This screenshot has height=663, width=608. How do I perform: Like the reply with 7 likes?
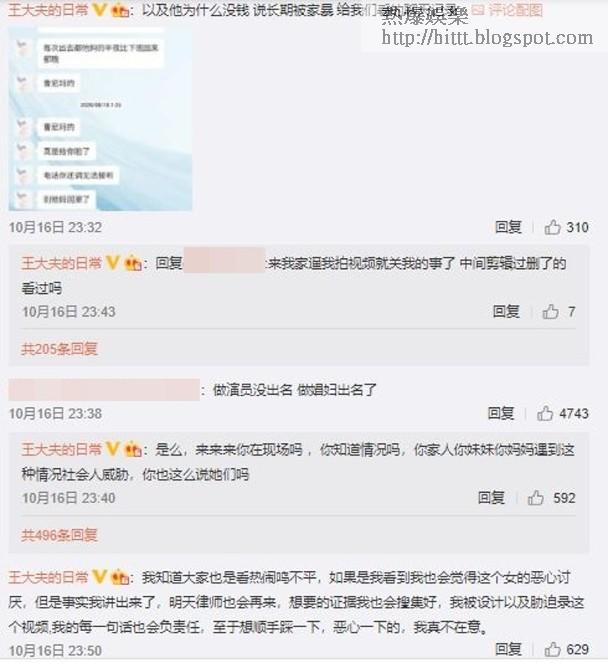[550, 312]
